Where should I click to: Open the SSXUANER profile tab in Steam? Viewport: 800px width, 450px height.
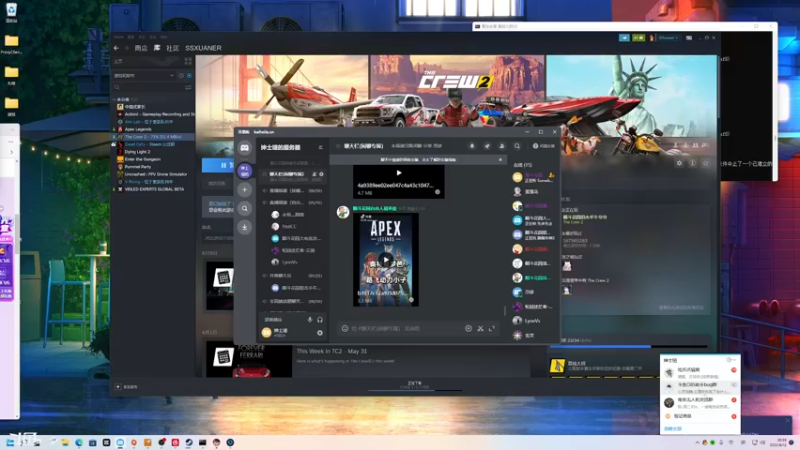click(203, 48)
